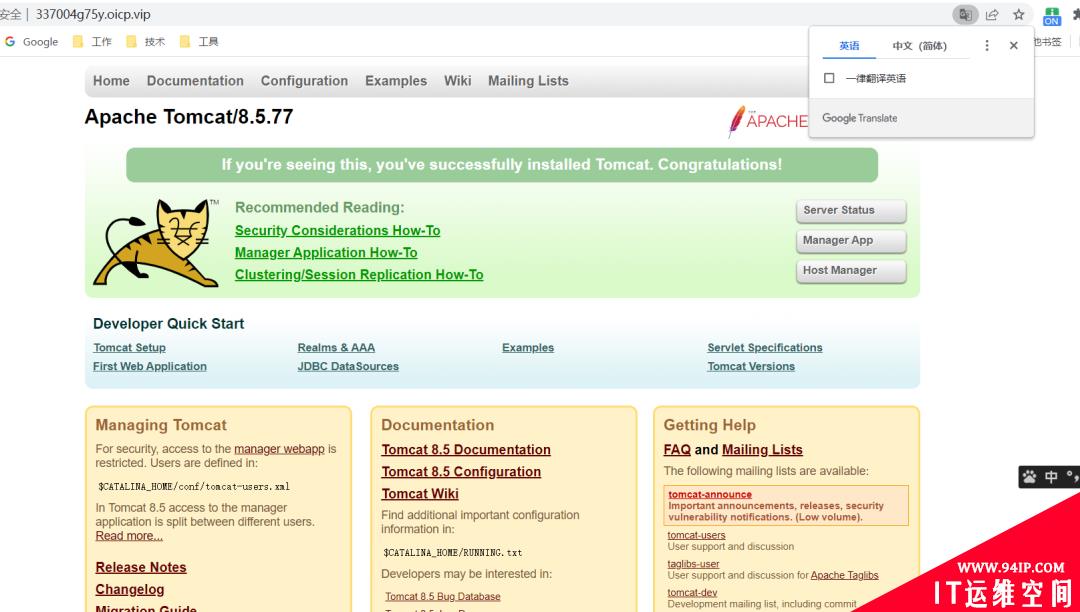Open the tomcat-dev mailing list link

(x=692, y=593)
